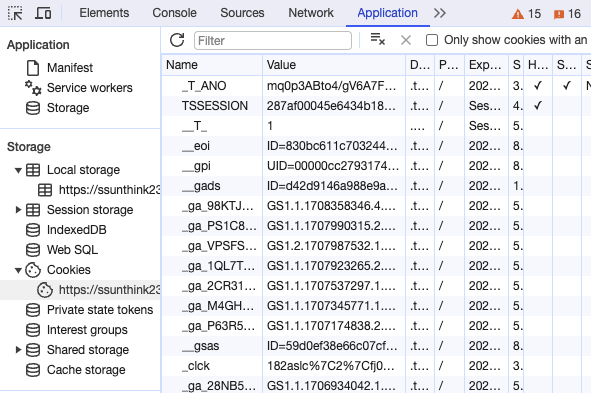Viewport: 591px width, 393px height.
Task: Click the Private state tokens database icon
Action: click(33, 310)
